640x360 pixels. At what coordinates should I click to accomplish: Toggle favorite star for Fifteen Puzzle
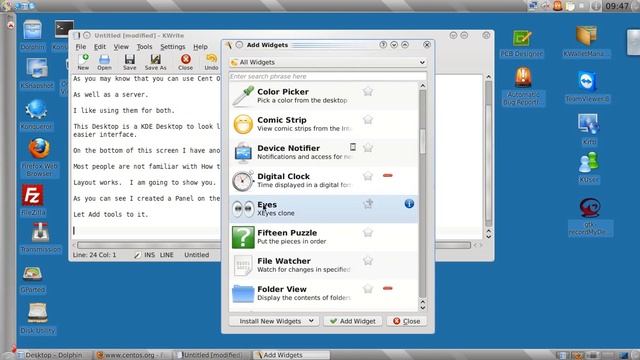(368, 232)
